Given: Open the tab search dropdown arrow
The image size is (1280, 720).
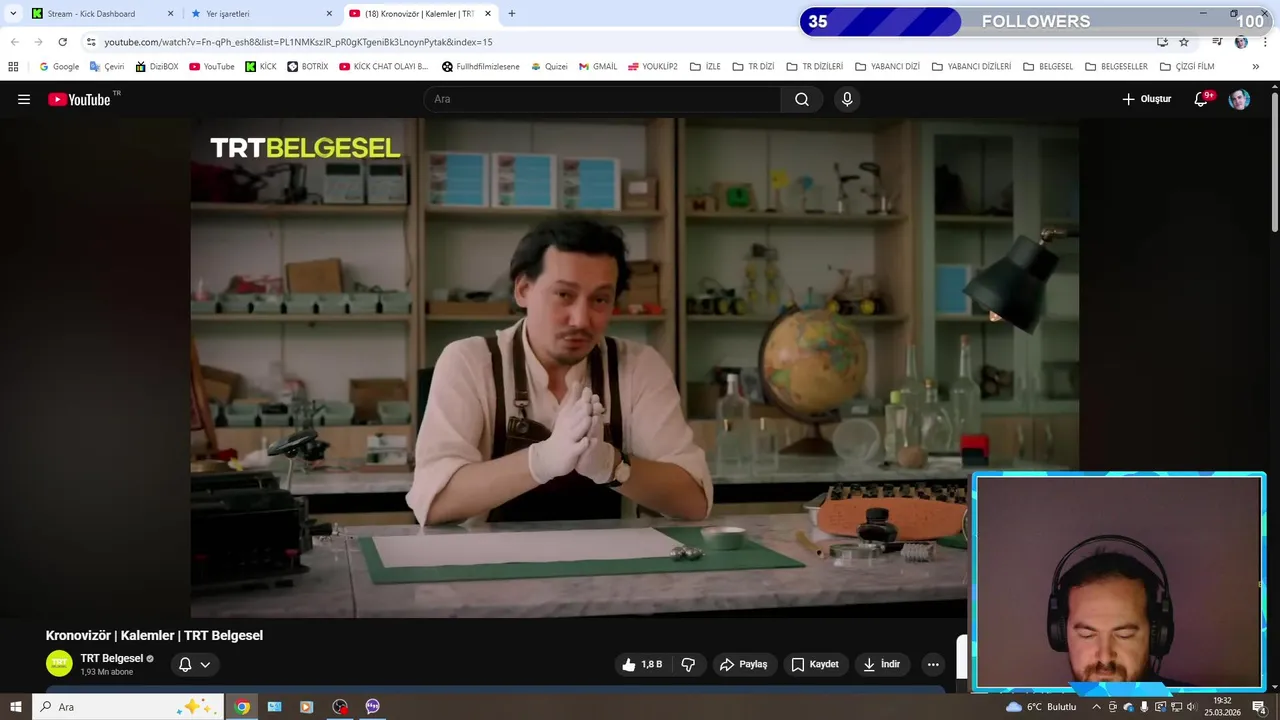Looking at the screenshot, I should [13, 14].
